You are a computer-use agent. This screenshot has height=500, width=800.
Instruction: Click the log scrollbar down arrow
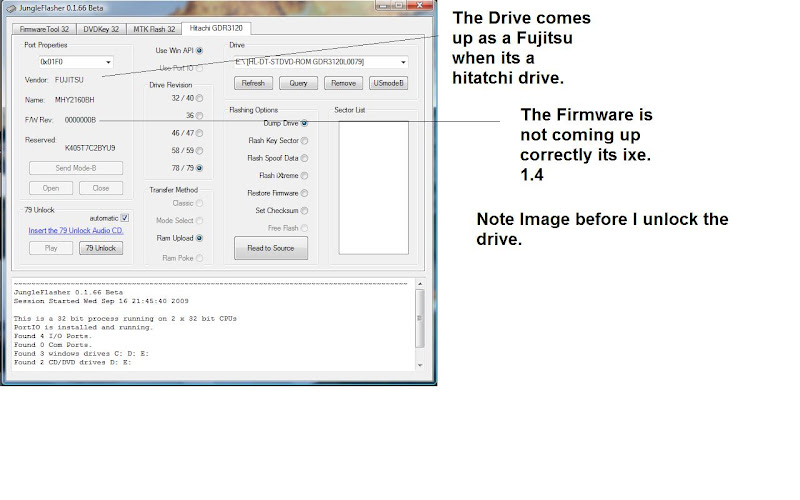(420, 365)
